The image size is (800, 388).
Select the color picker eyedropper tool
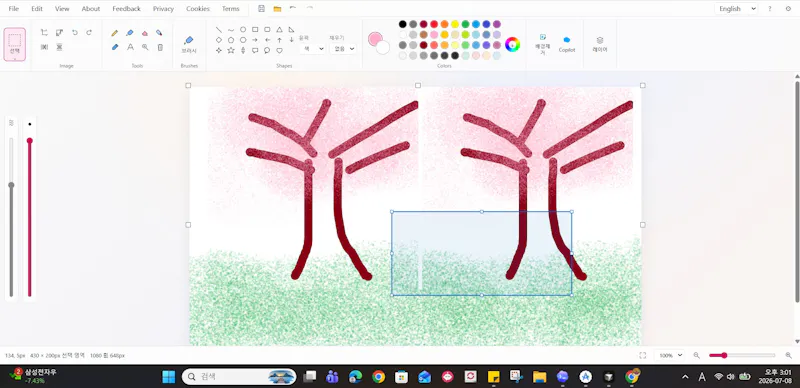click(159, 33)
